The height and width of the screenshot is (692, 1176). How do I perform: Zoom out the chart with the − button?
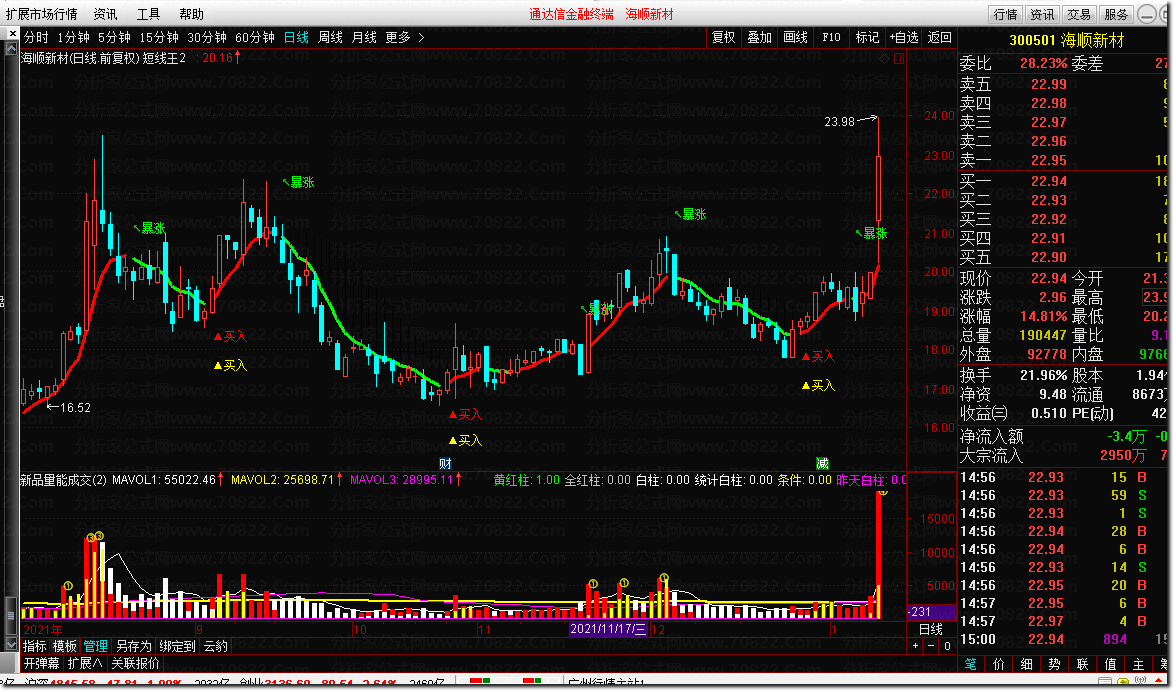click(x=931, y=646)
